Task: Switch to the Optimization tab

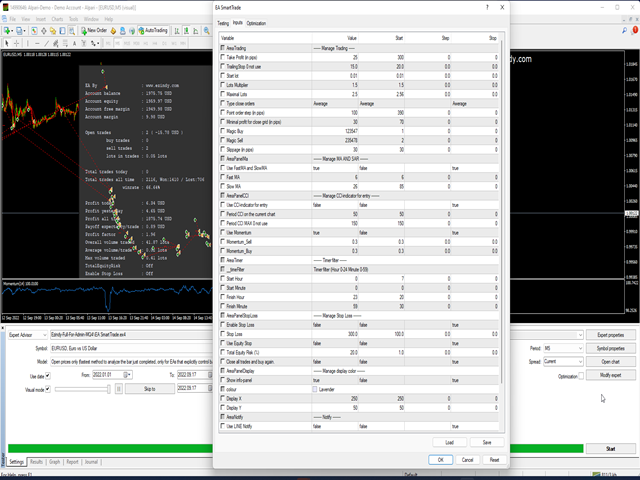Action: pyautogui.click(x=256, y=23)
